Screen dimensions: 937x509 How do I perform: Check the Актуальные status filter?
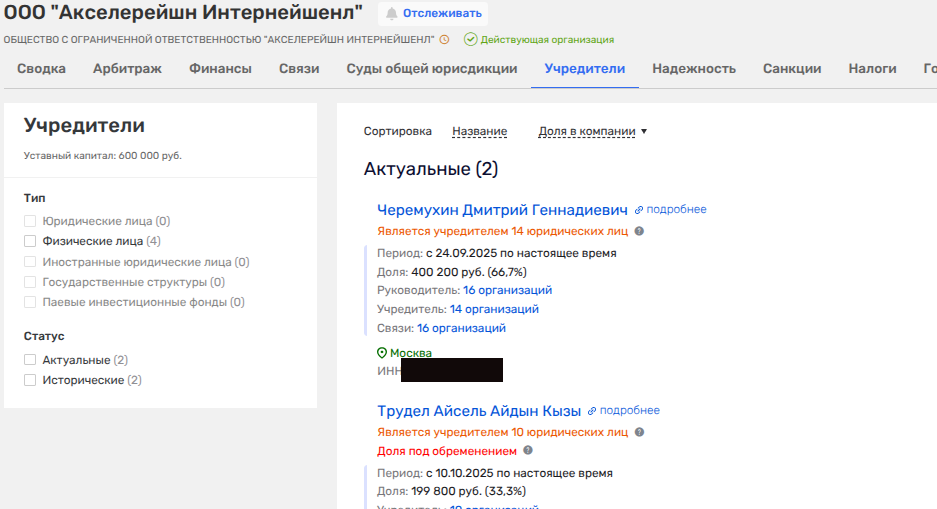click(30, 360)
